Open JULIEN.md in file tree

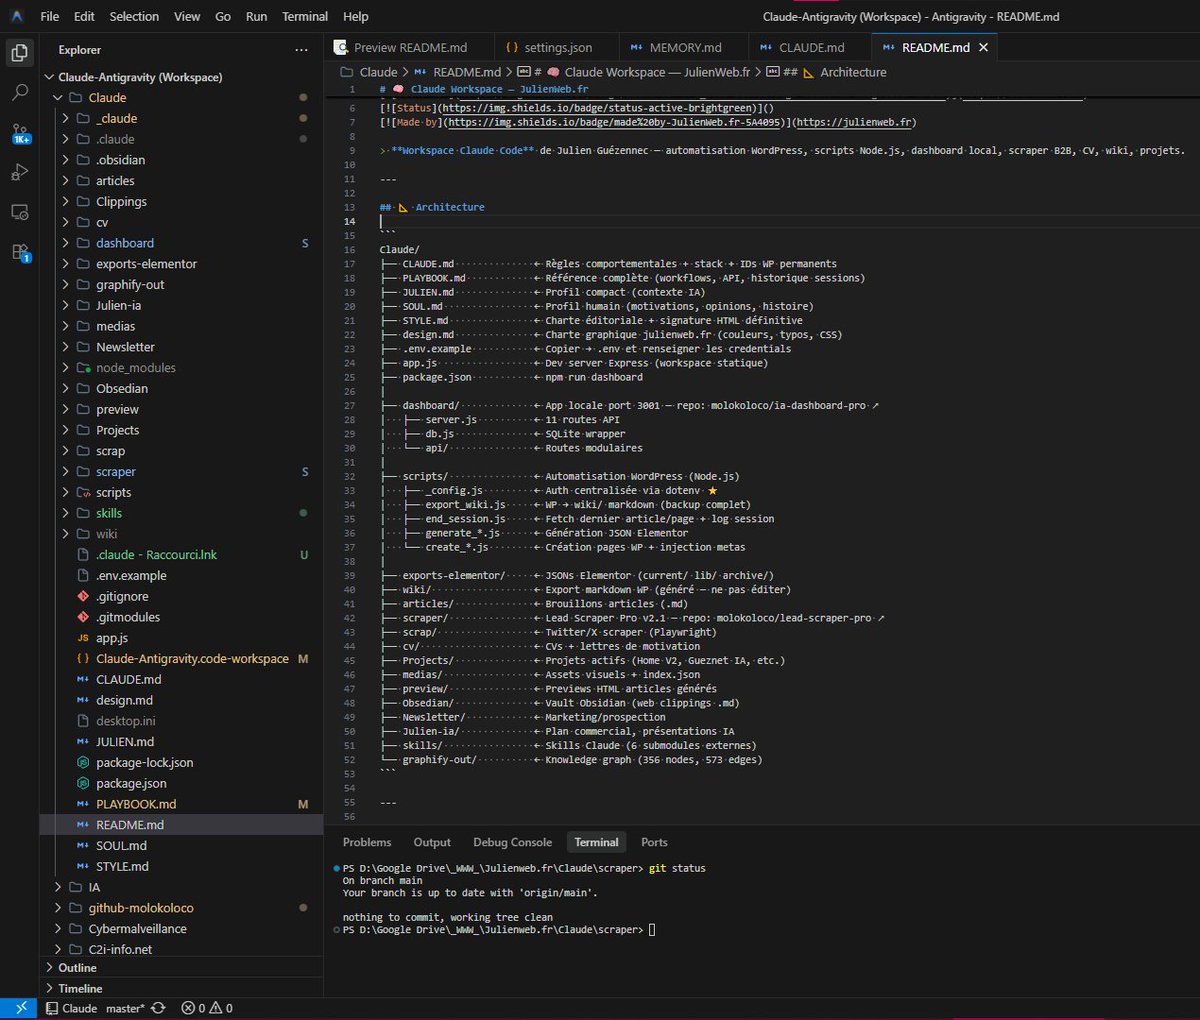pyautogui.click(x=181, y=742)
